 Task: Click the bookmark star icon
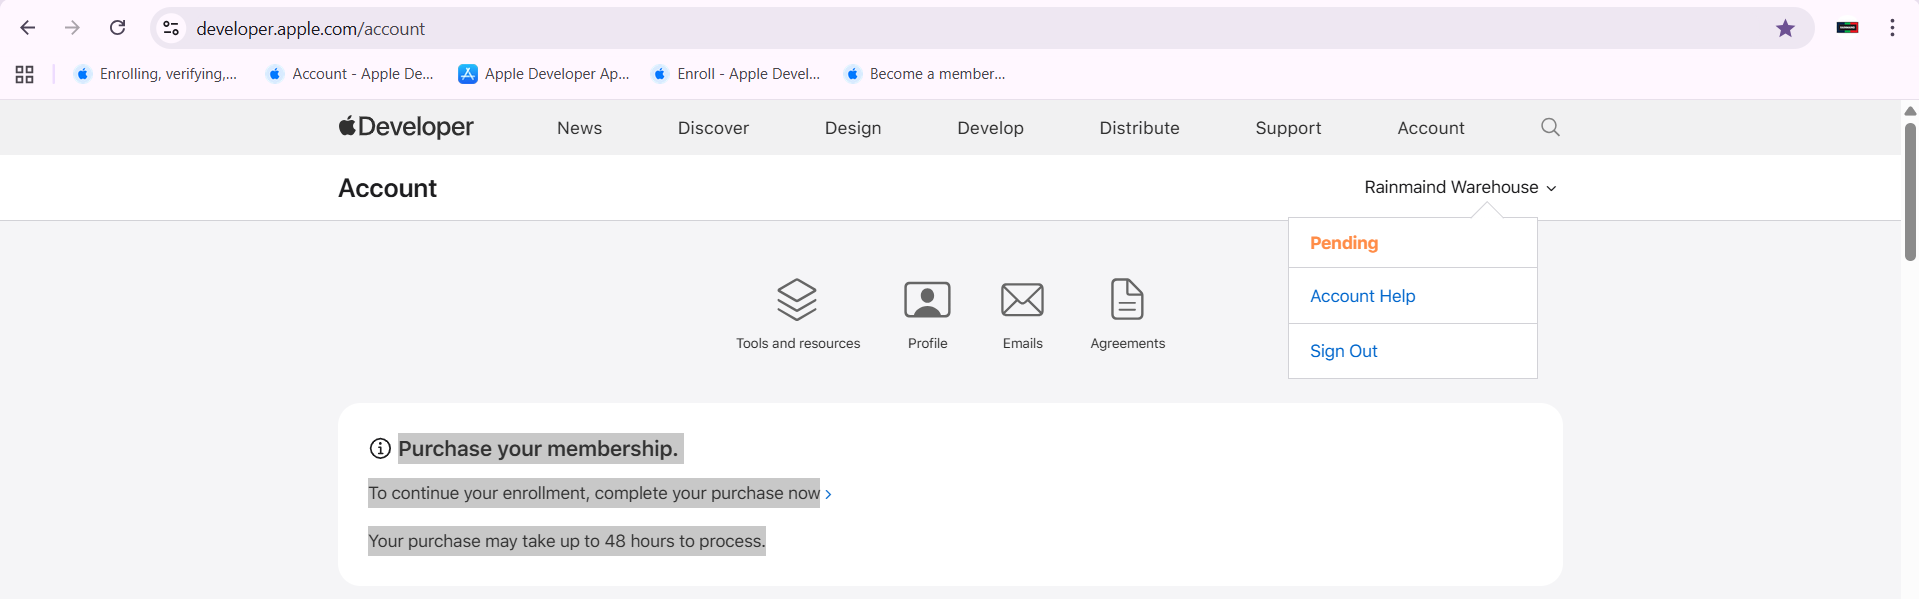[1785, 28]
